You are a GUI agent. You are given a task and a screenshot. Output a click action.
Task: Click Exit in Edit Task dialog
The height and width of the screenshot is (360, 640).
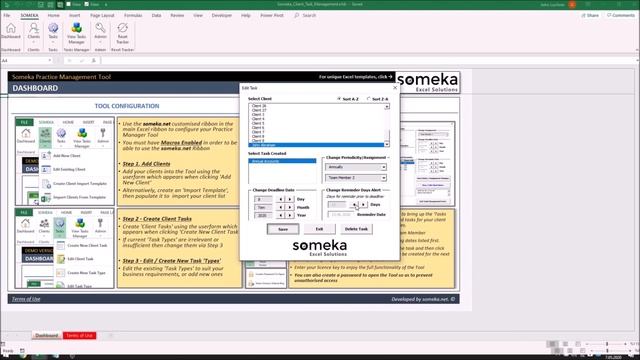pos(319,229)
